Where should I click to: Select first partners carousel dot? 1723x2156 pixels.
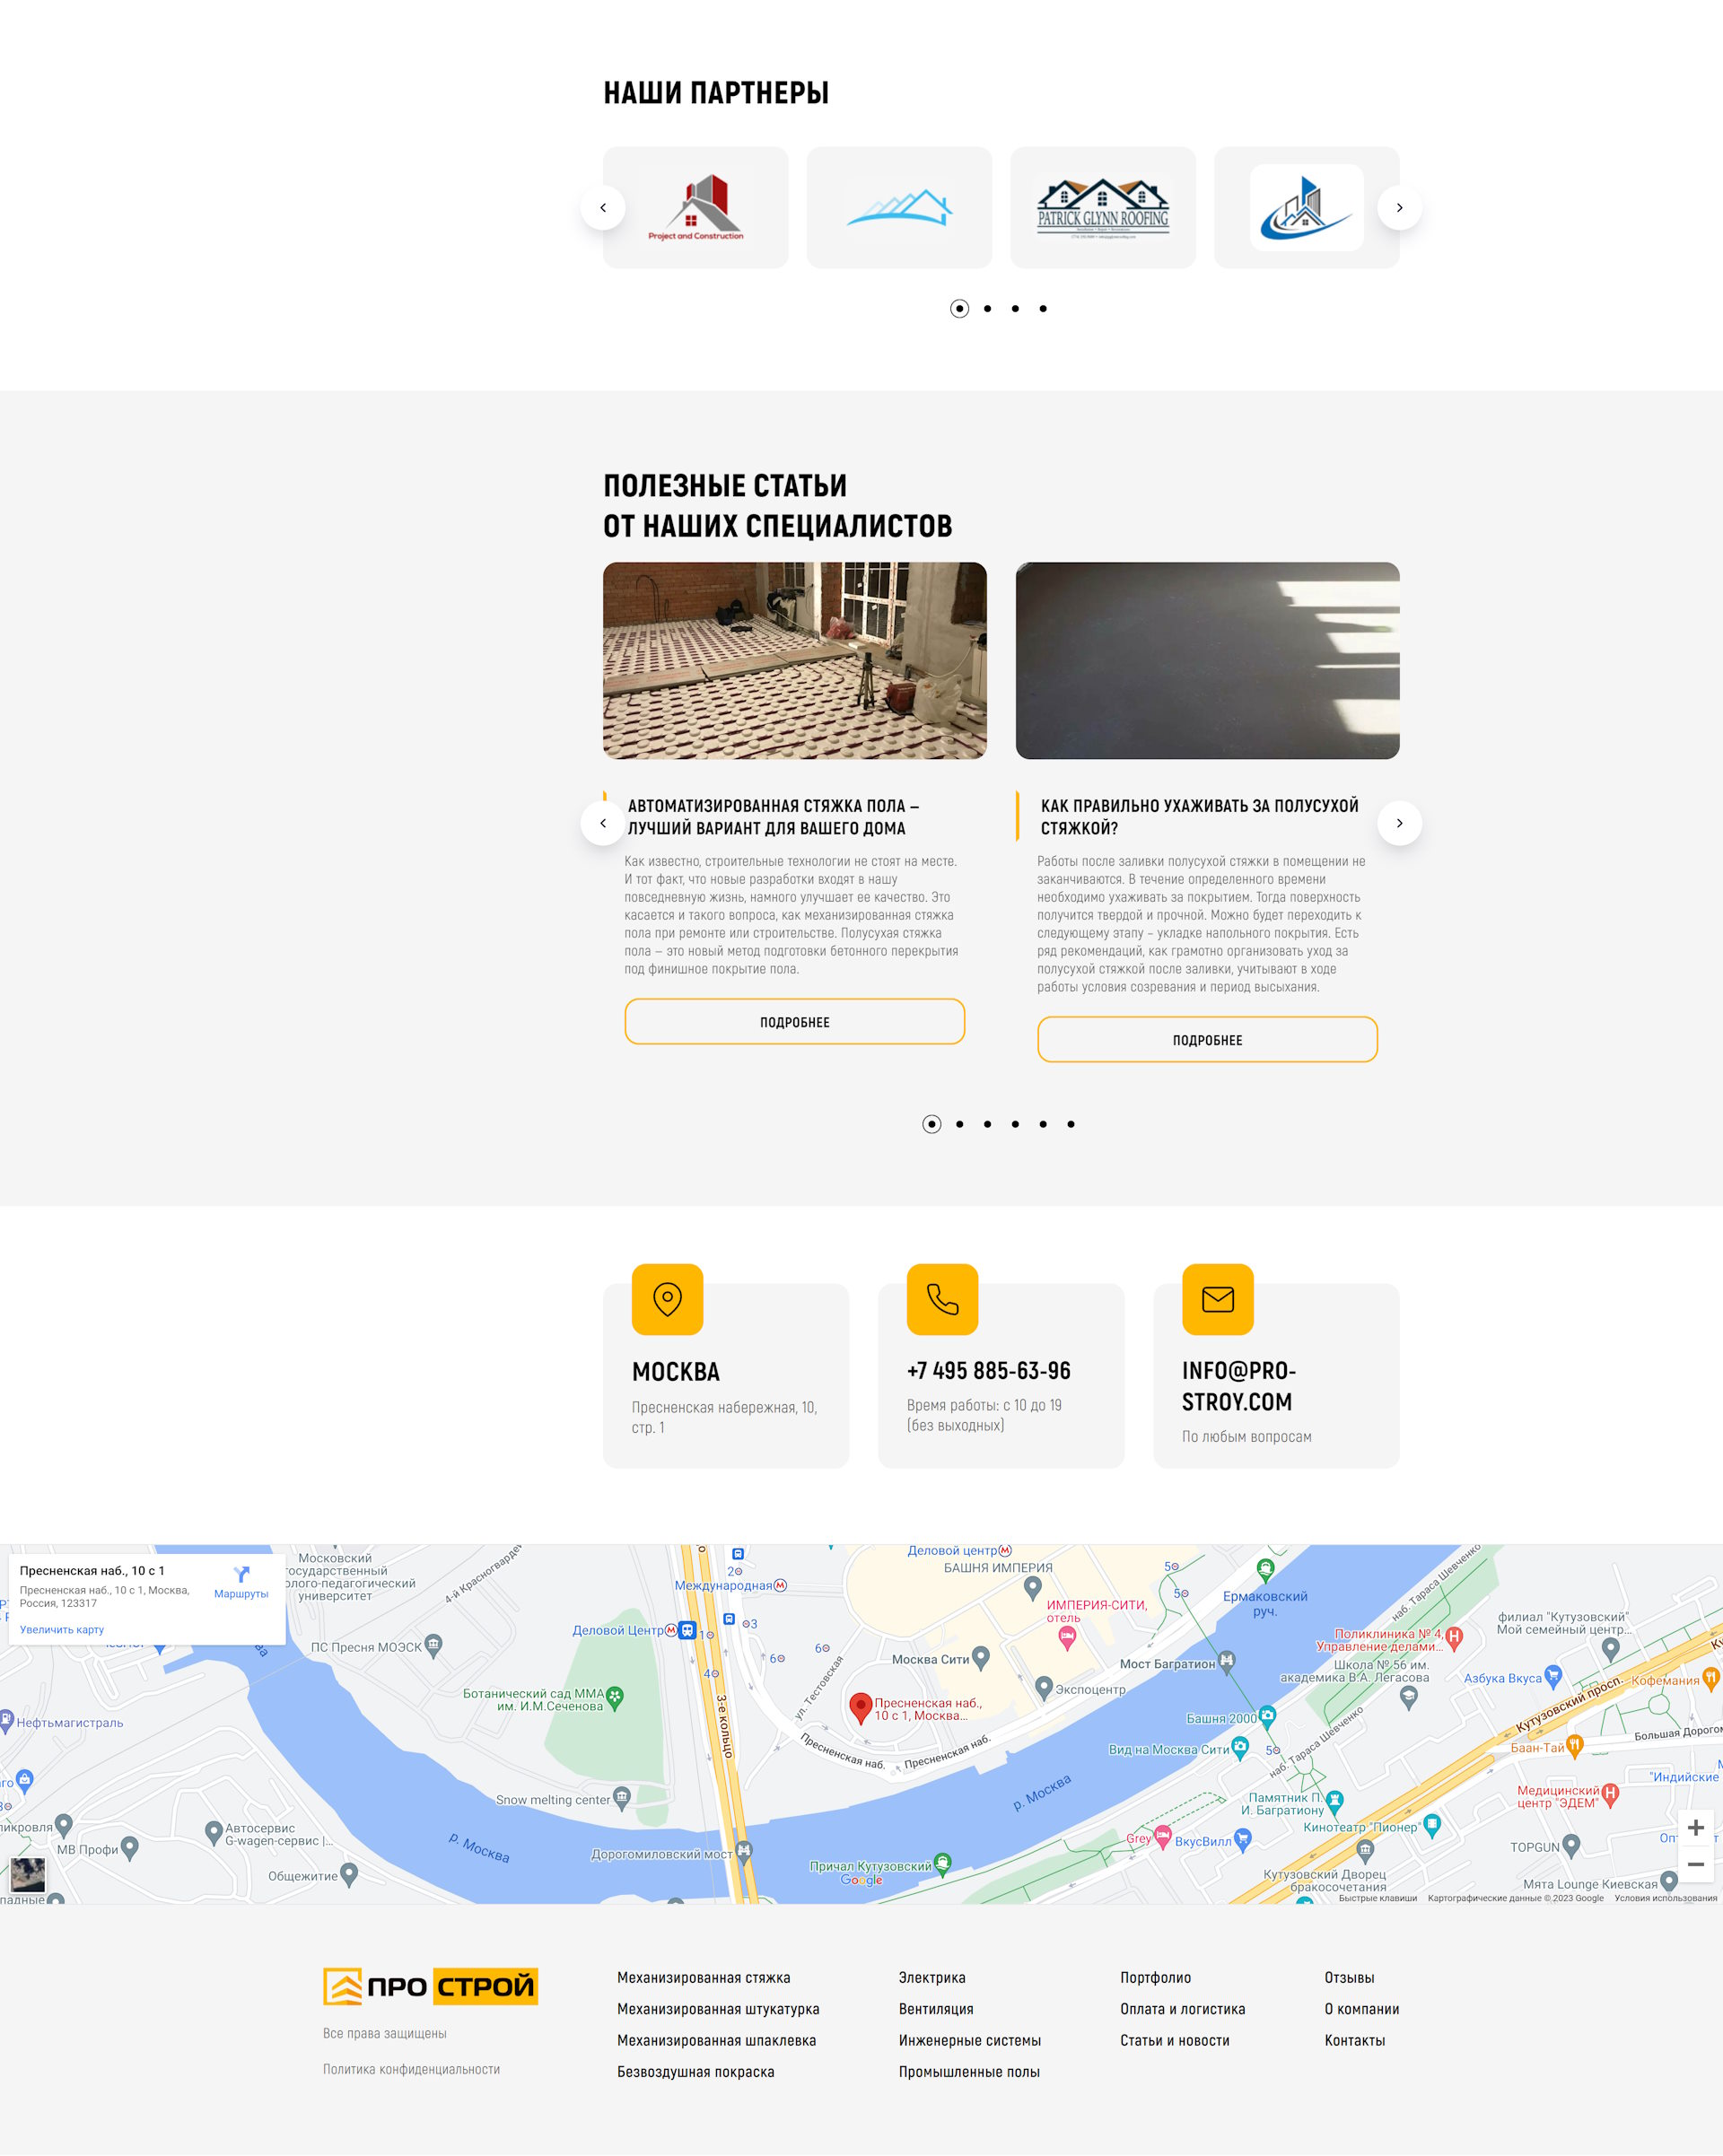960,309
